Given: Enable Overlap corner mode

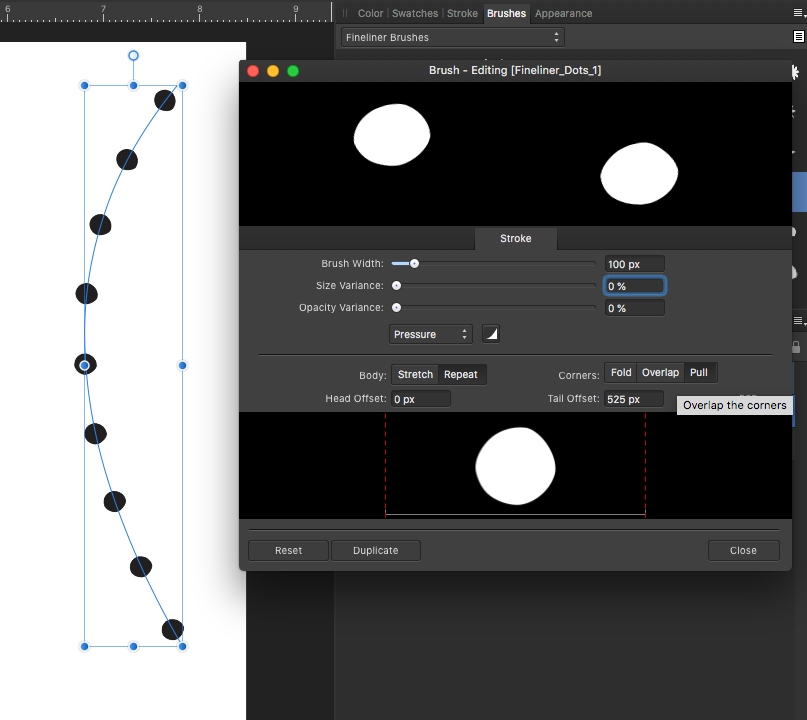Looking at the screenshot, I should point(660,371).
